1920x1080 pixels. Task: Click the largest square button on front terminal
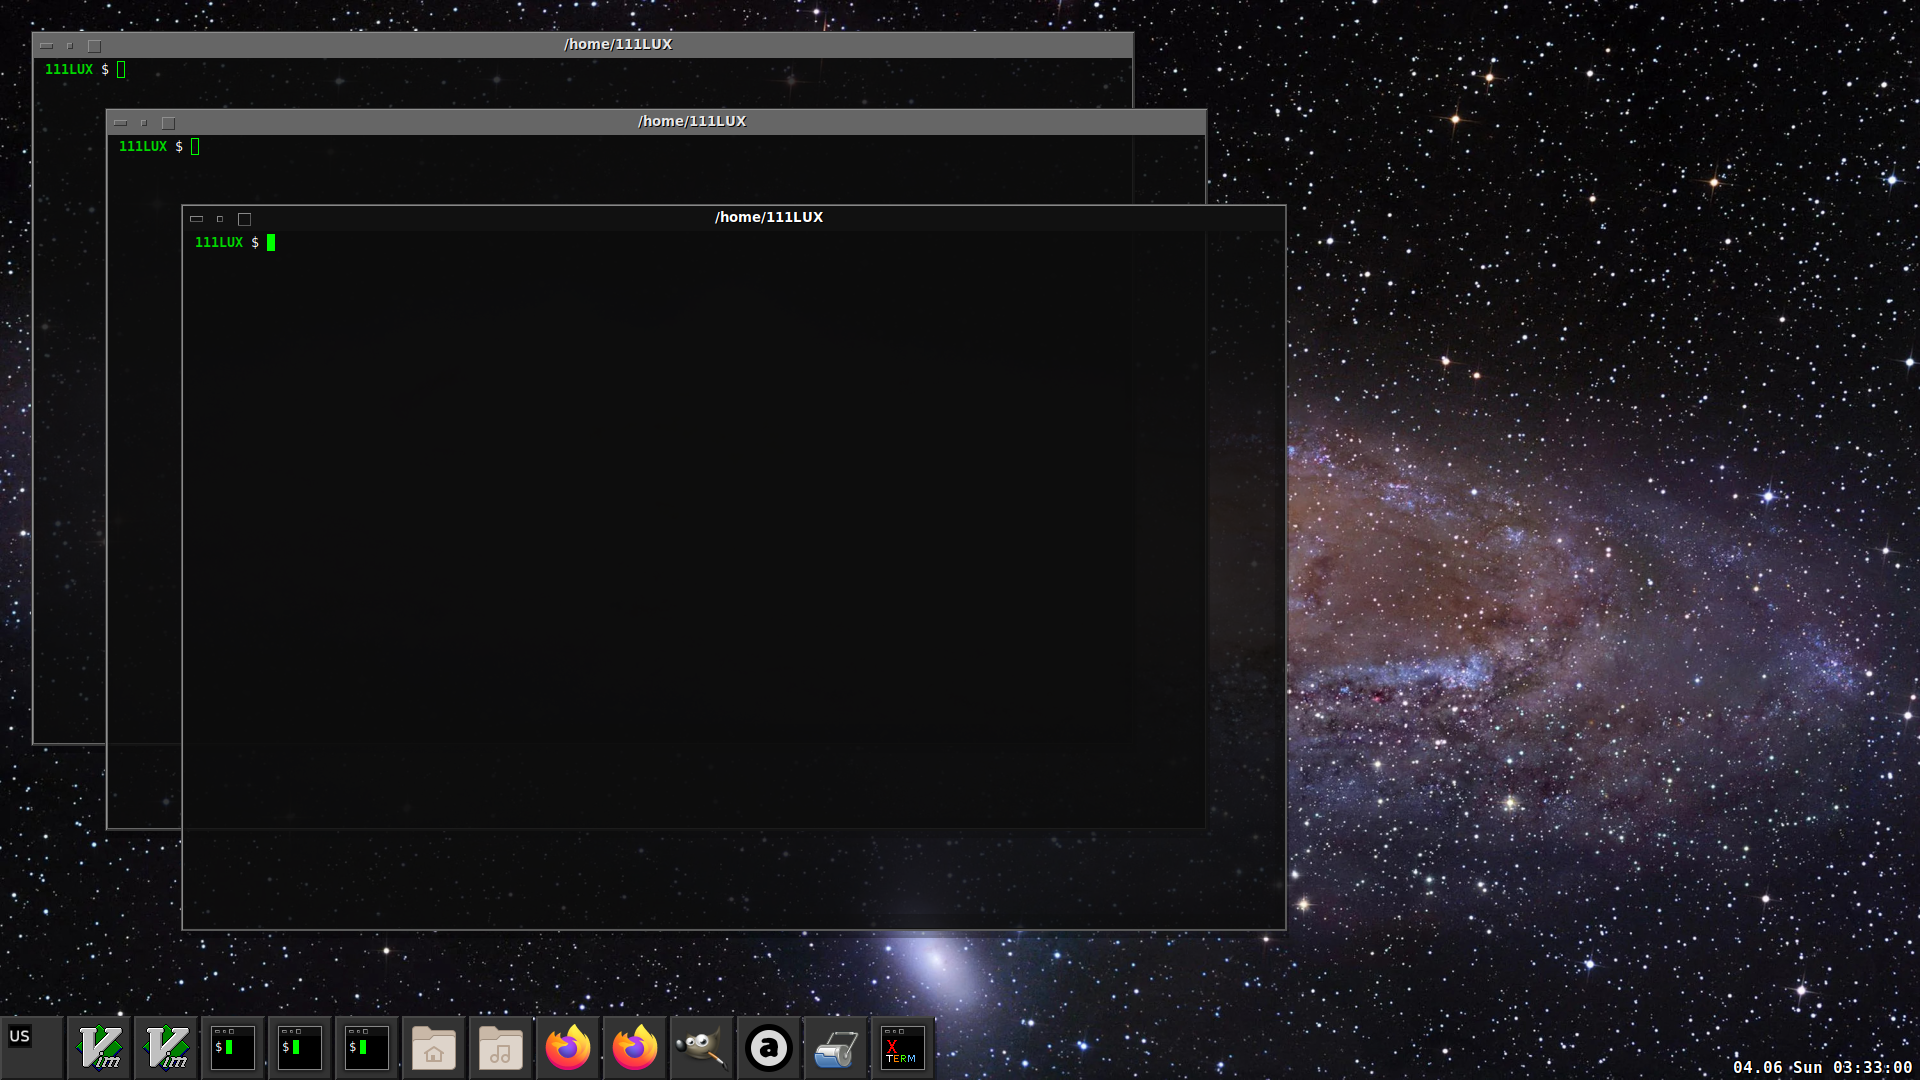[244, 219]
